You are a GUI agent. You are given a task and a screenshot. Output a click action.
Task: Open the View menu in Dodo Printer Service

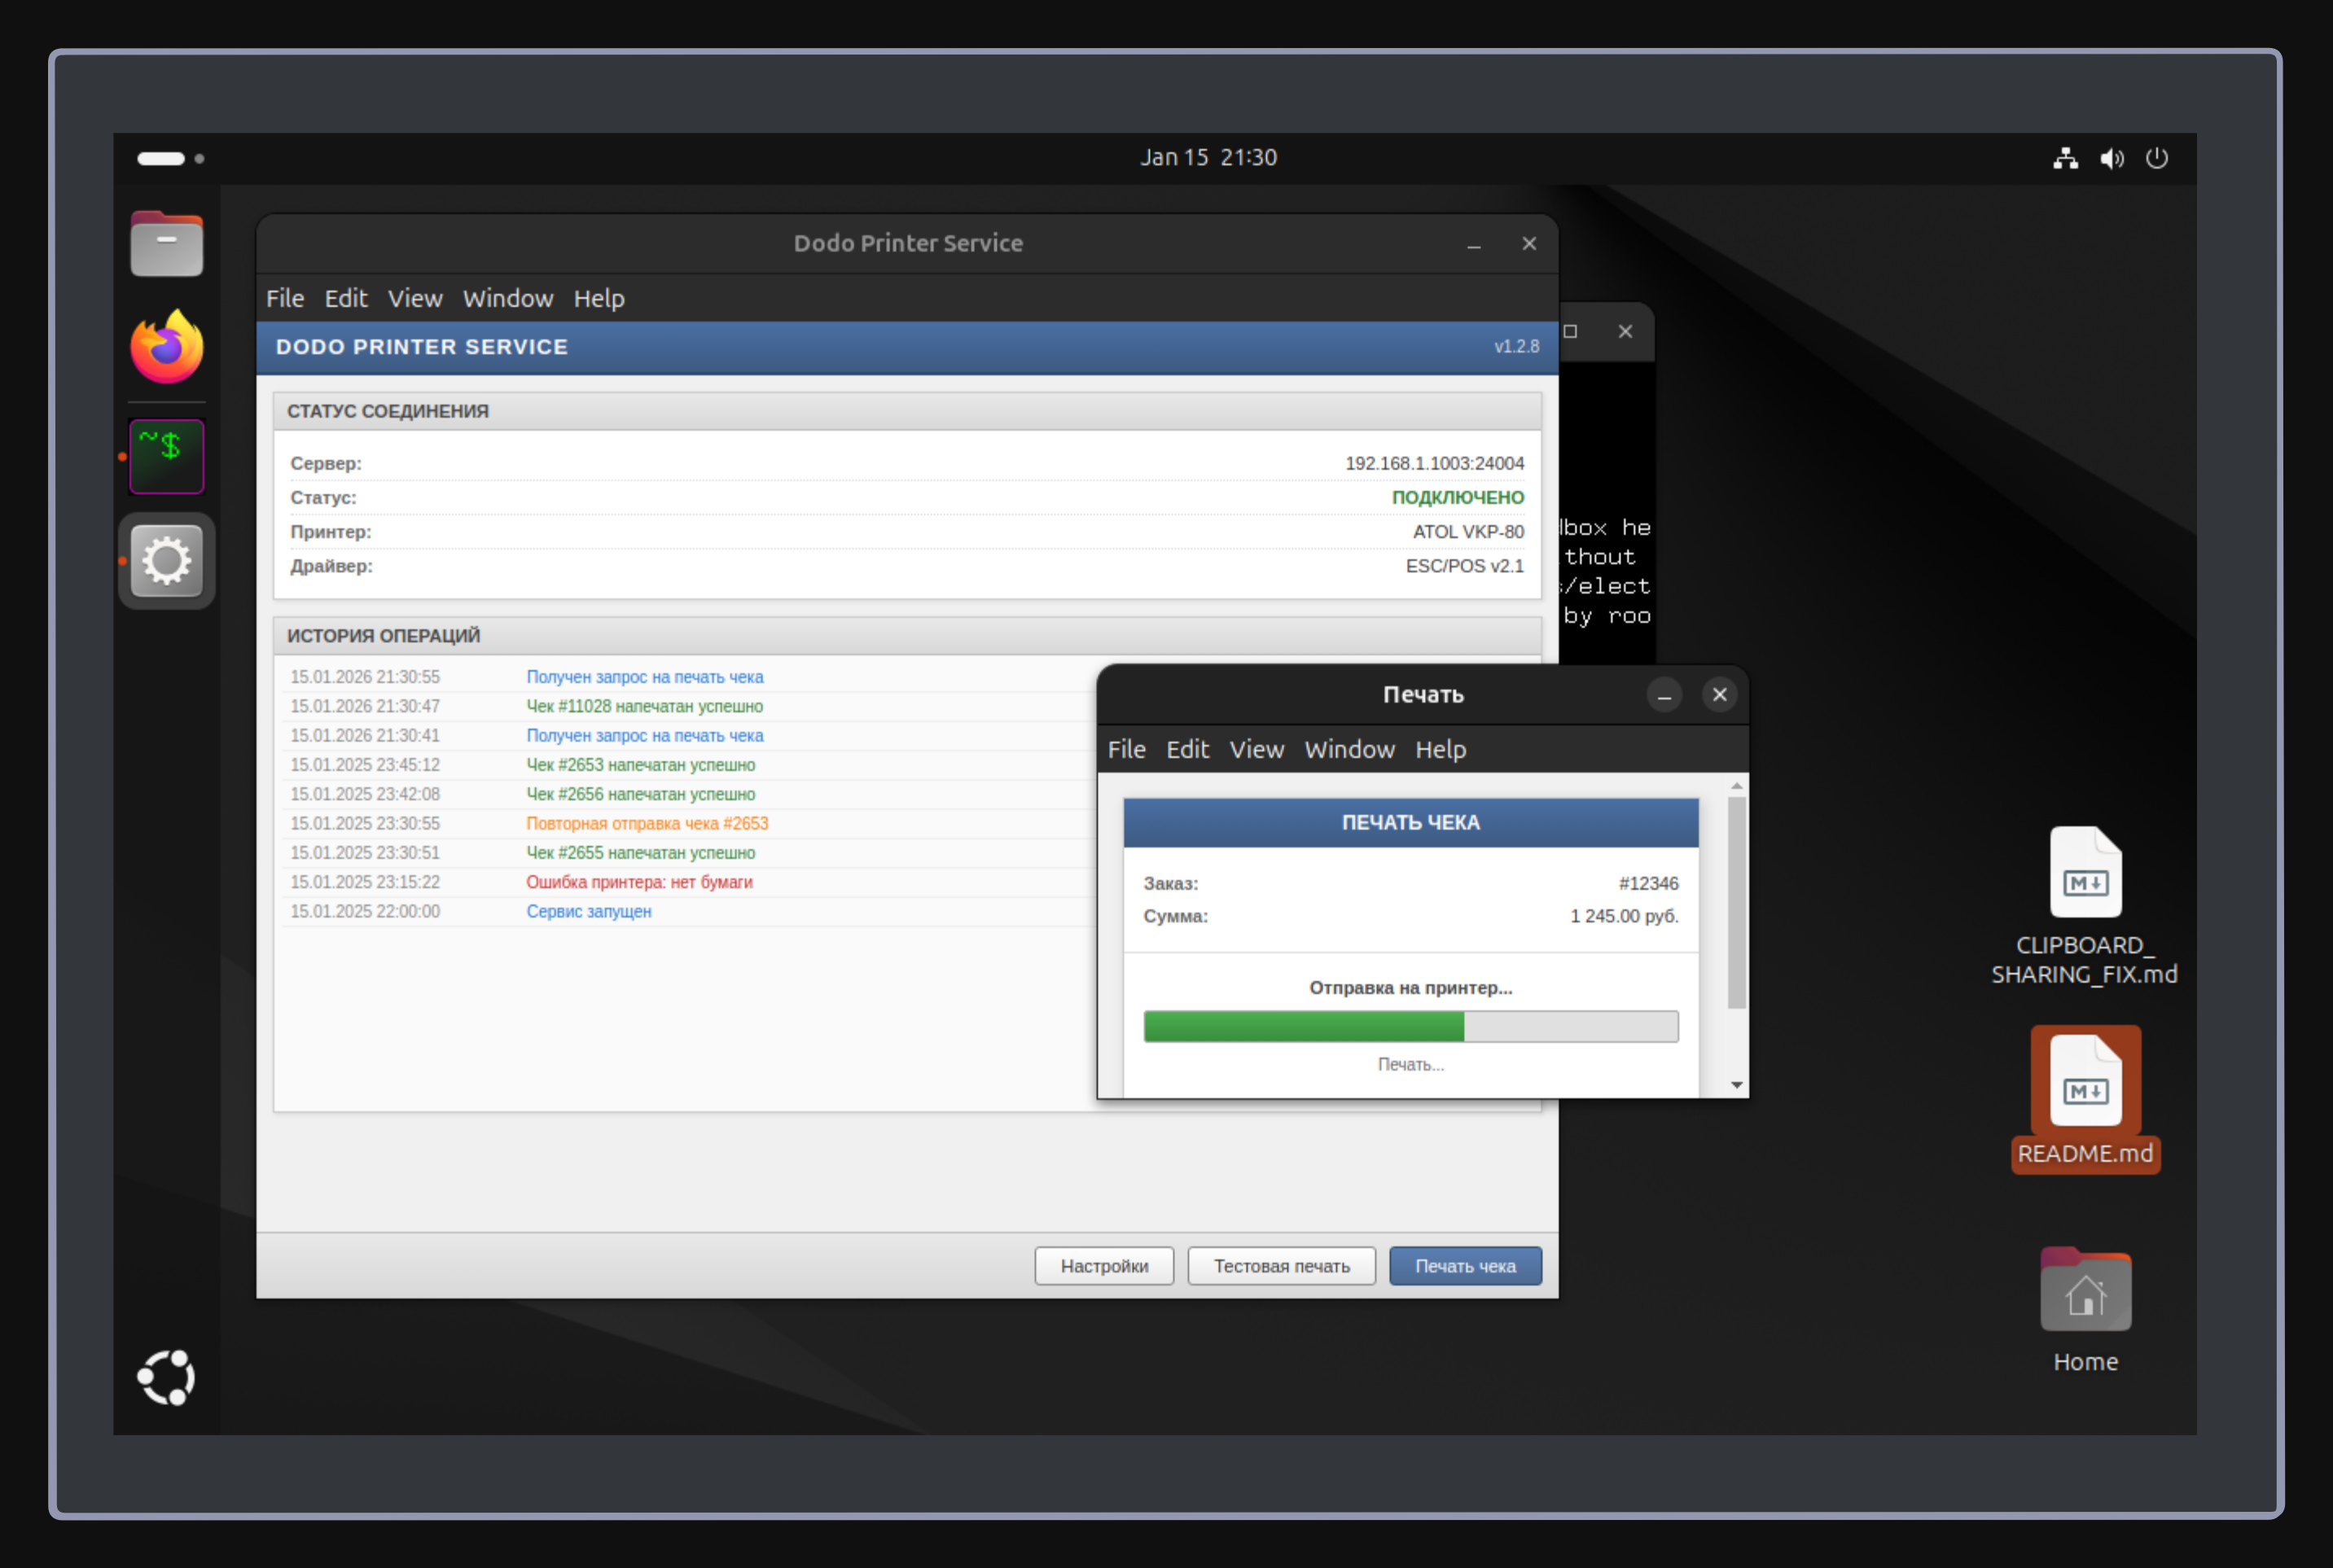[415, 298]
